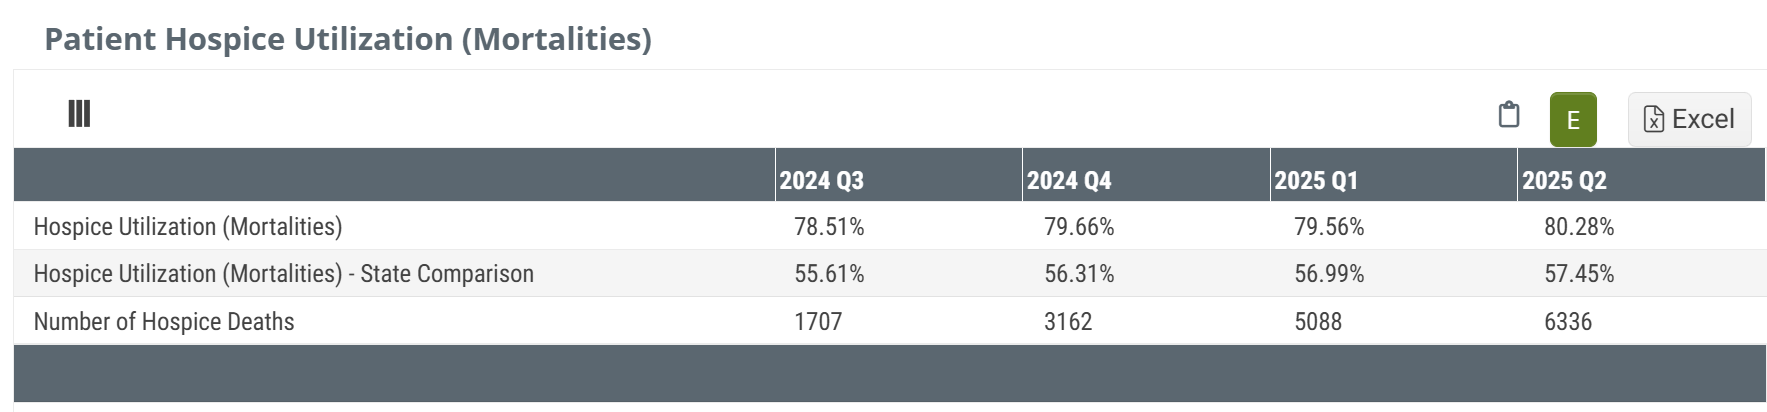Sort by the 2024 Q3 column header

tap(822, 180)
